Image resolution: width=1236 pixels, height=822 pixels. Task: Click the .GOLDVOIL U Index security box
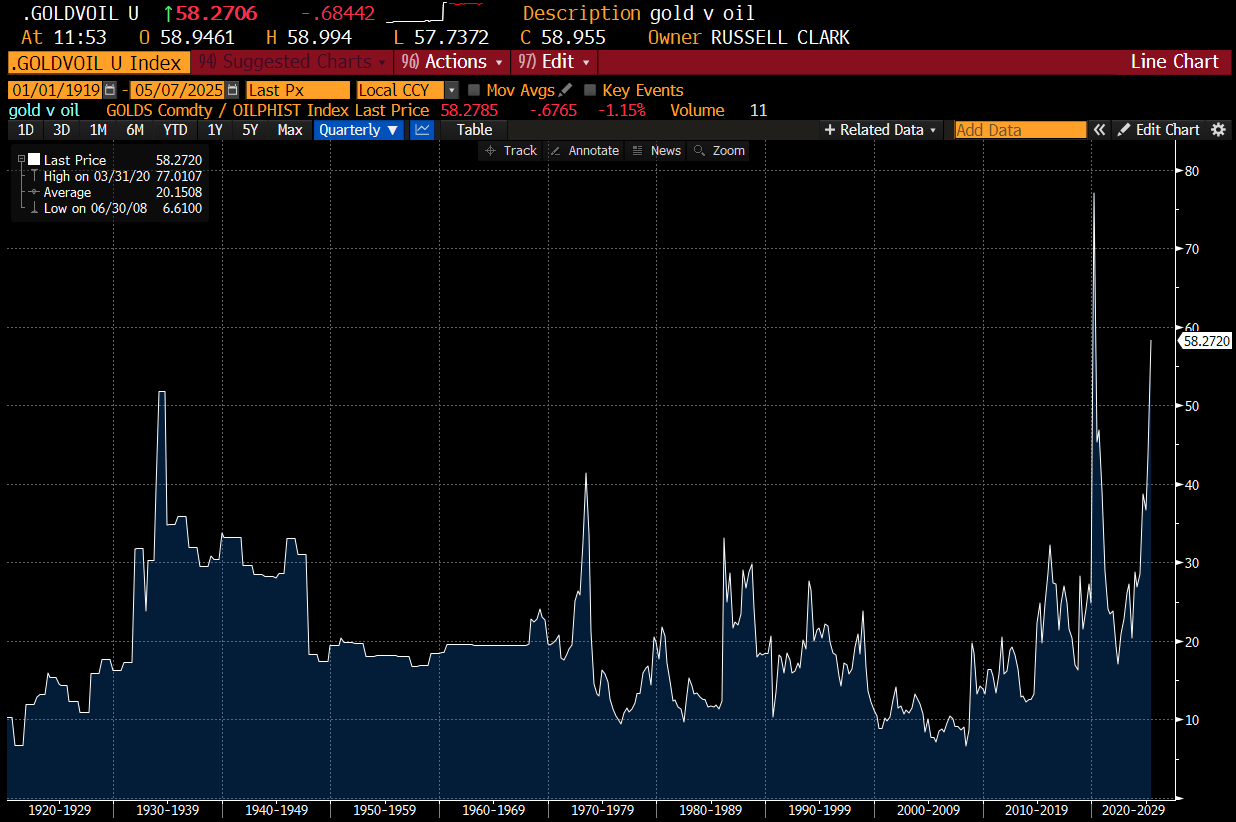[x=97, y=62]
